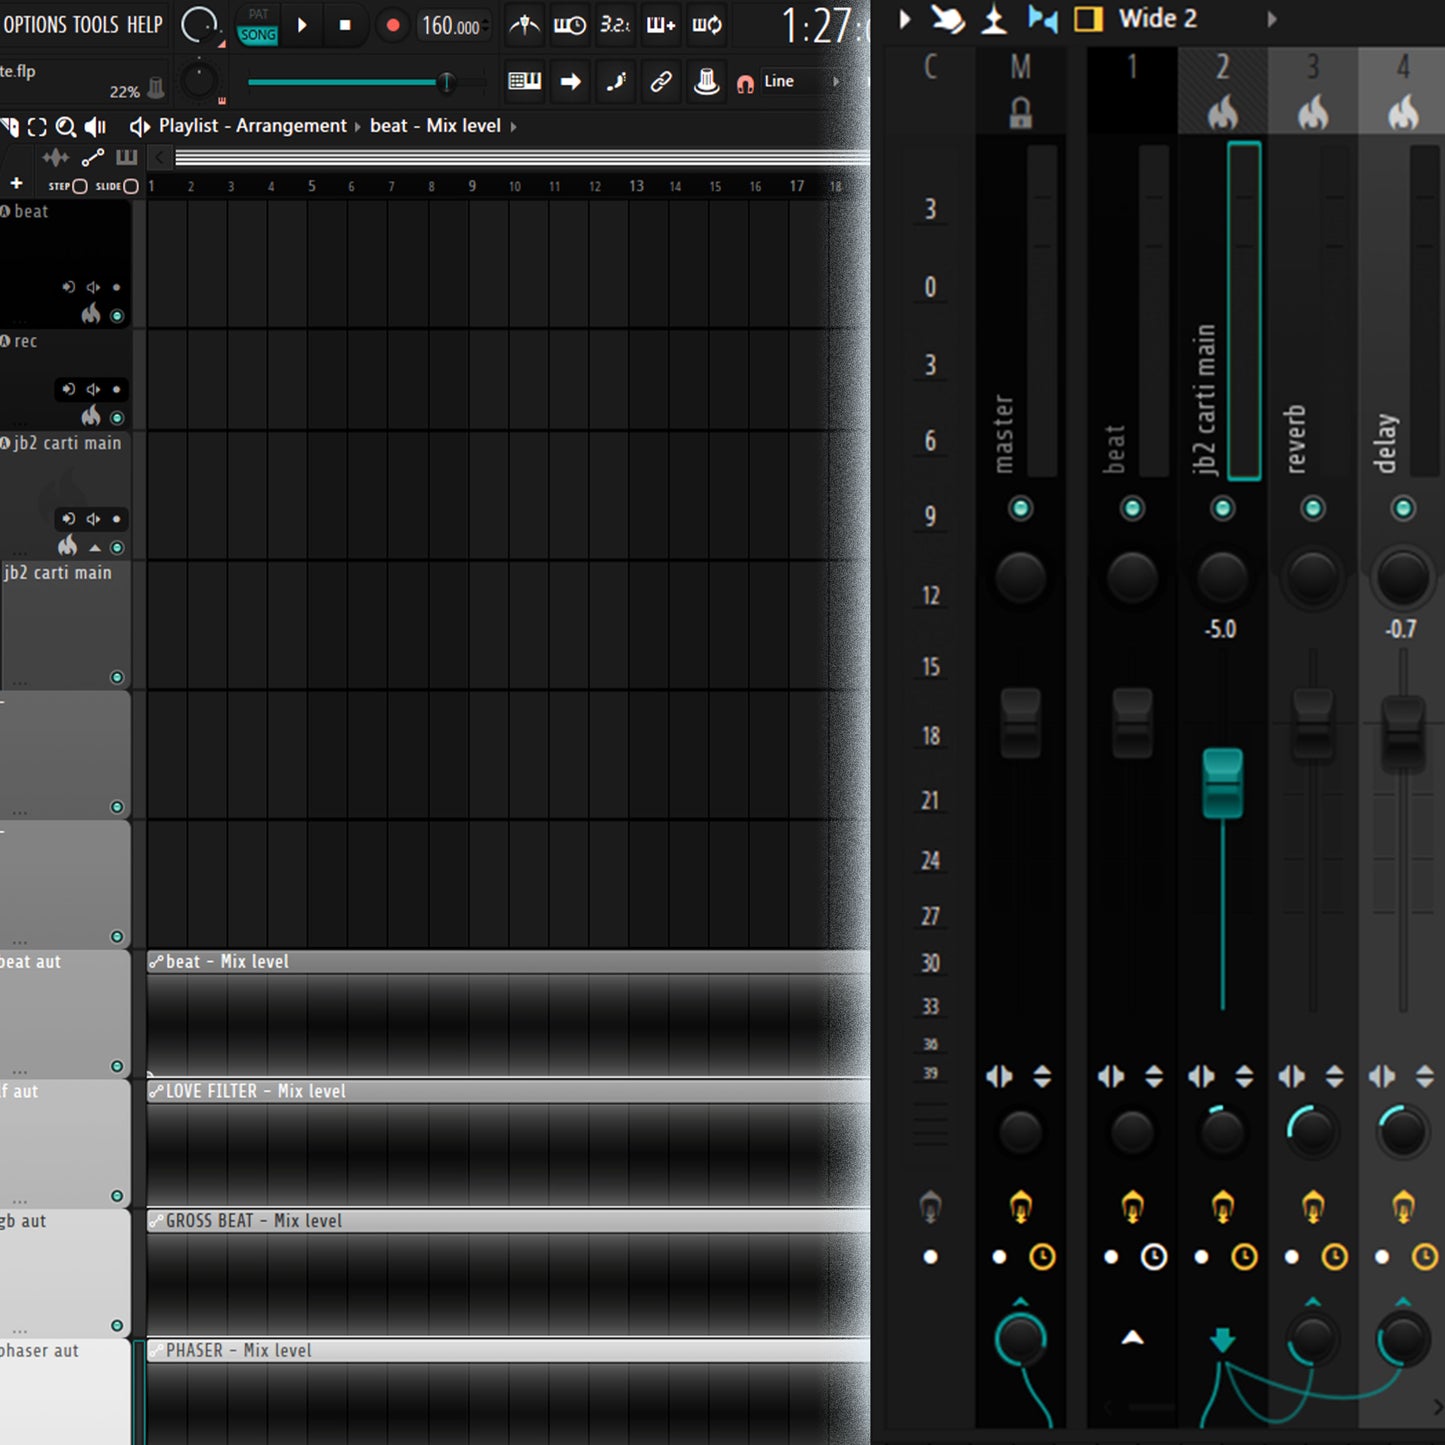
Task: Toggle loop recording icon
Action: pyautogui.click(x=707, y=25)
